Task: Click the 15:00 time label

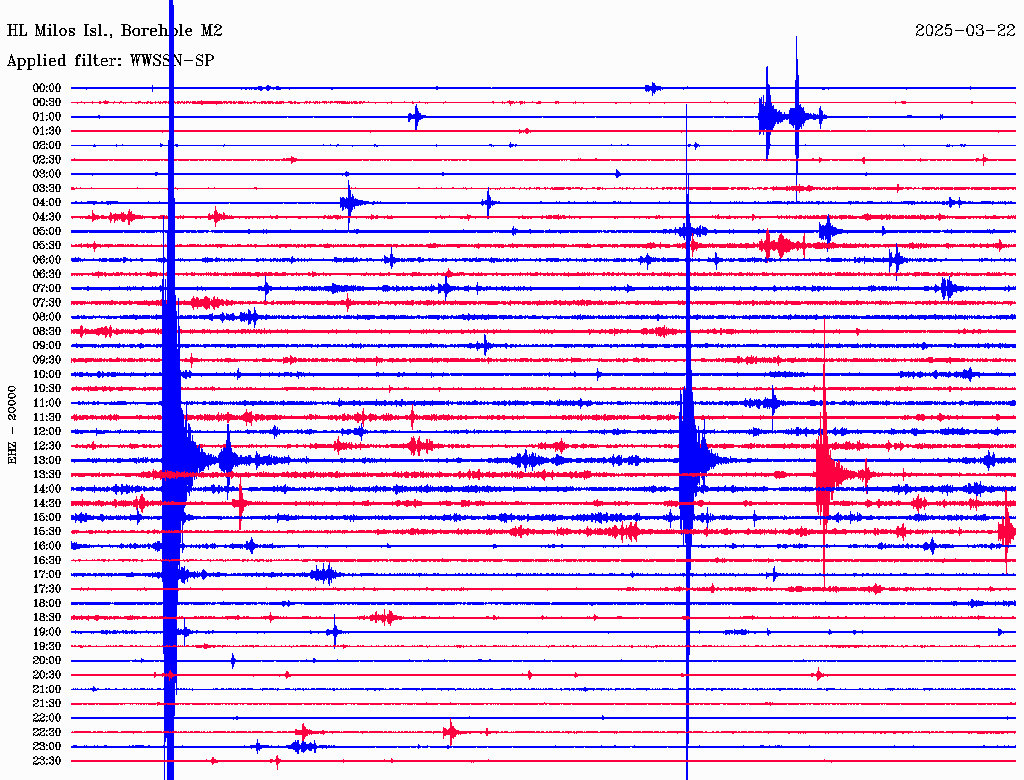Action: [47, 517]
